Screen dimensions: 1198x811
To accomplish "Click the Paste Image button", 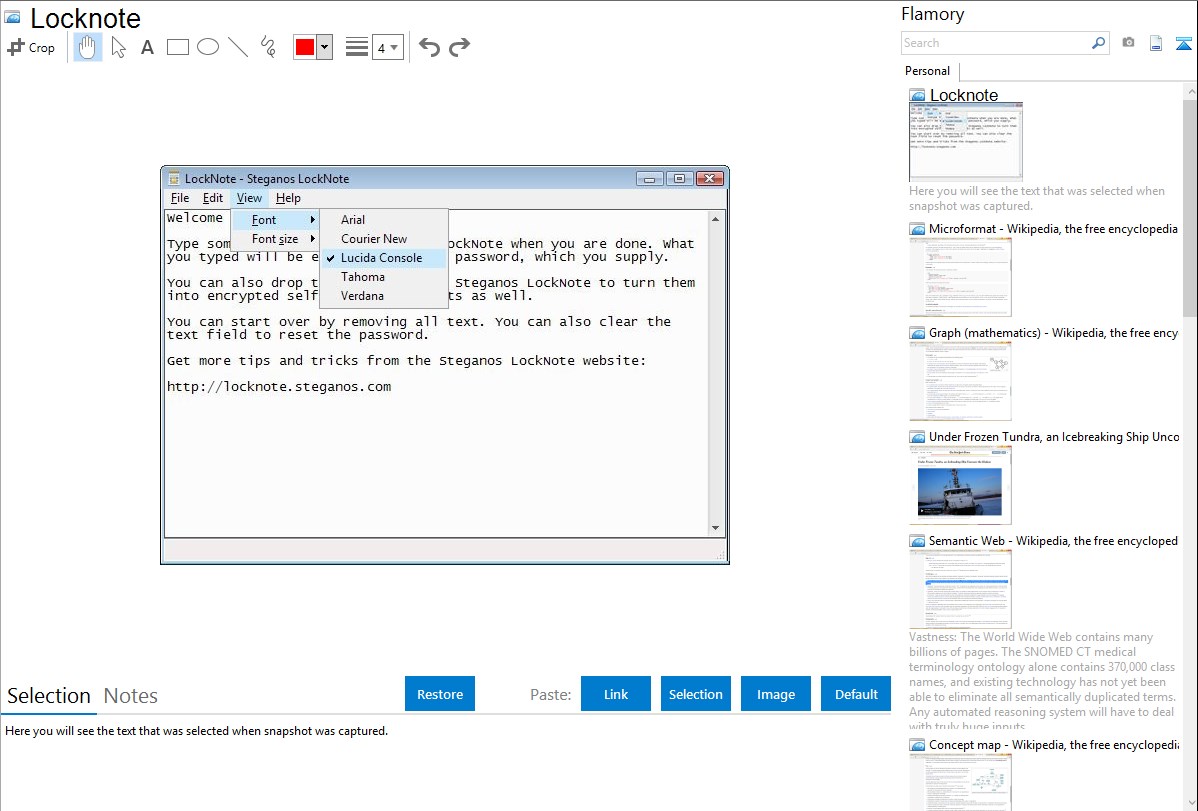I will [776, 694].
